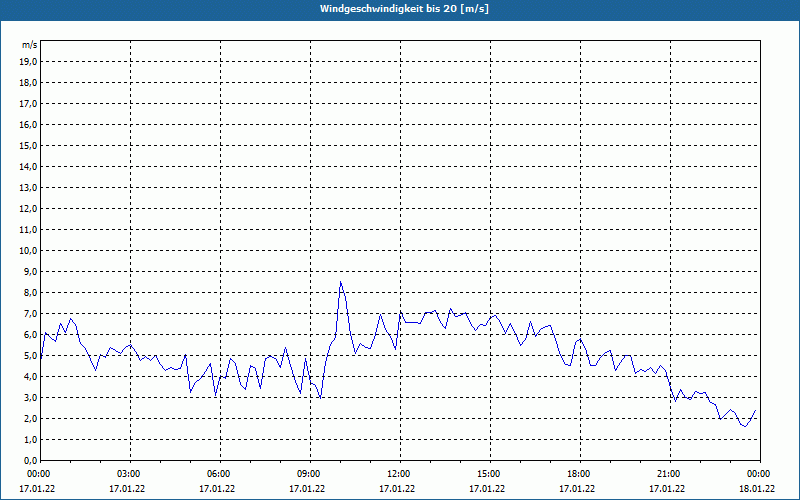Click the "21:00" time label
This screenshot has width=800, height=500.
point(670,474)
